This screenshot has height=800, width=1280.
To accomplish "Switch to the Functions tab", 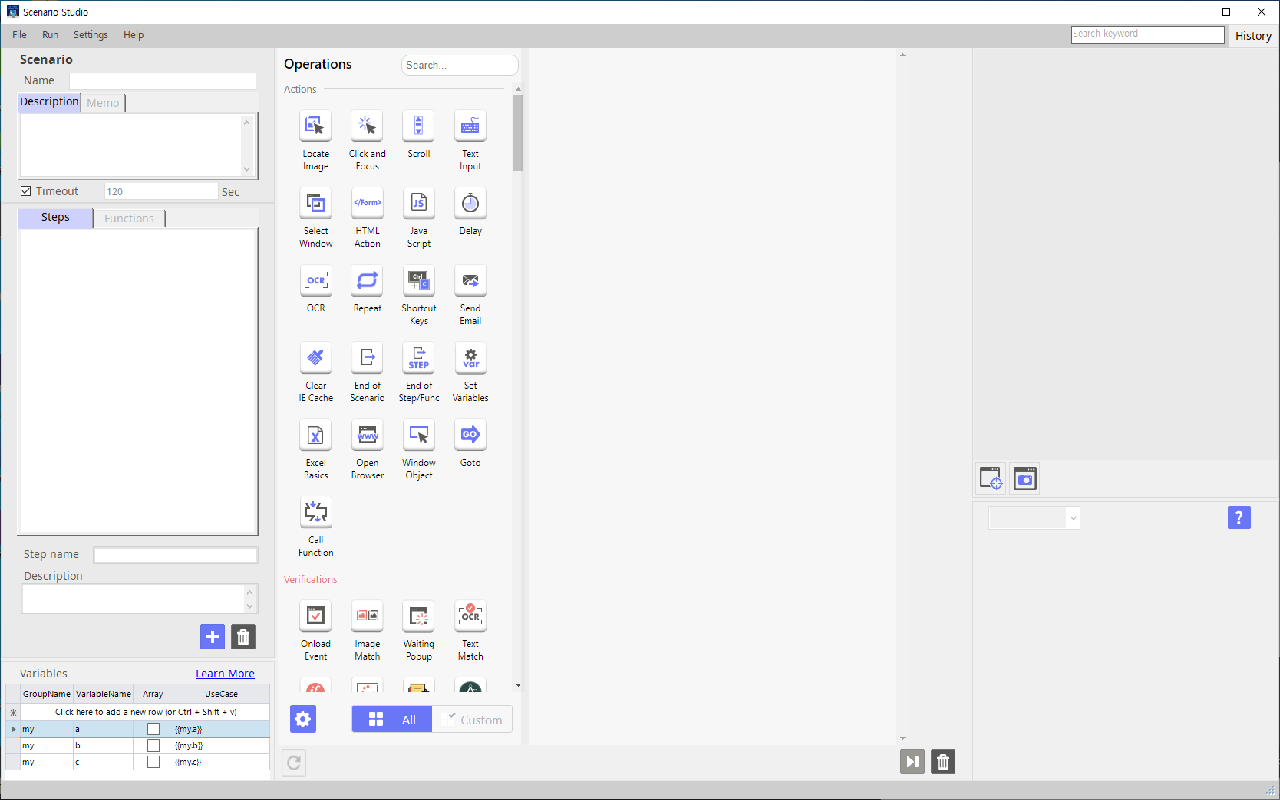I will [x=129, y=217].
